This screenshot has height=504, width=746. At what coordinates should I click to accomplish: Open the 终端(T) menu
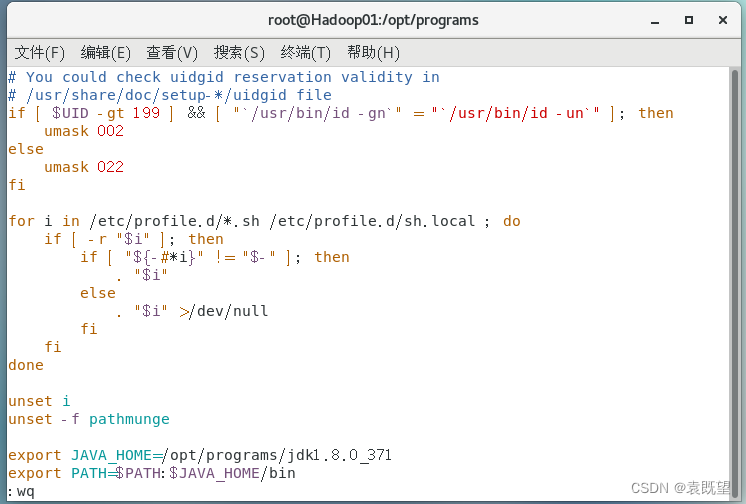point(305,52)
